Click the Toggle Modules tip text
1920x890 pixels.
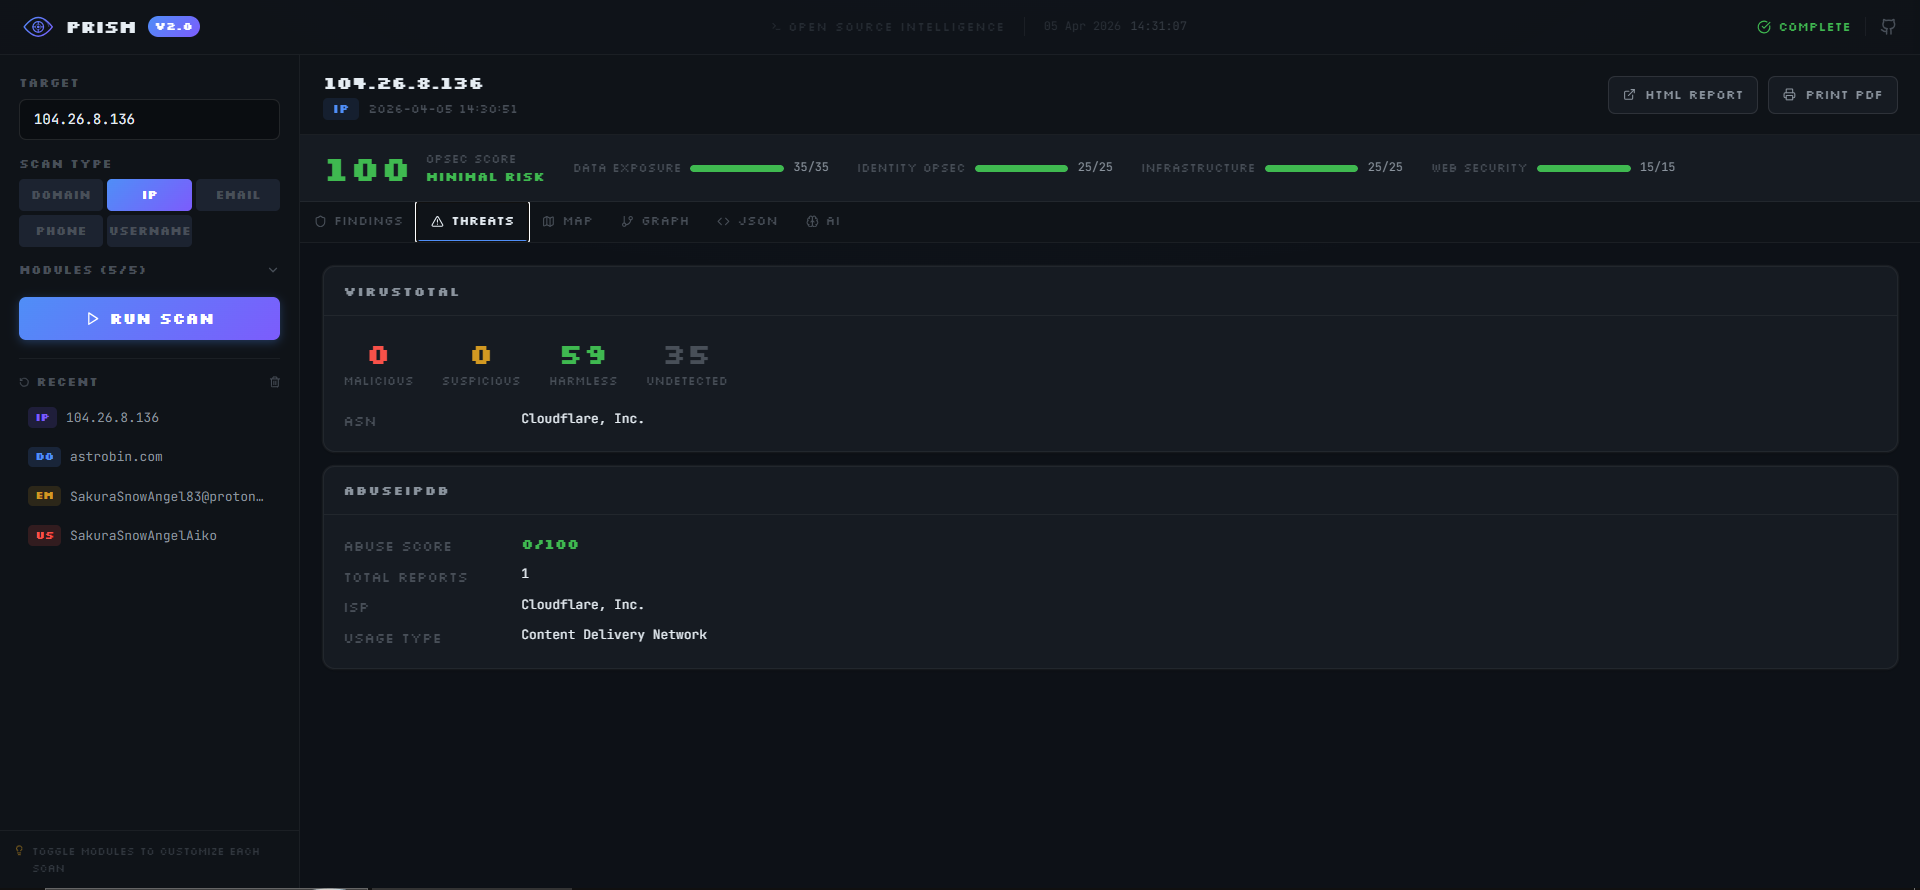(146, 860)
